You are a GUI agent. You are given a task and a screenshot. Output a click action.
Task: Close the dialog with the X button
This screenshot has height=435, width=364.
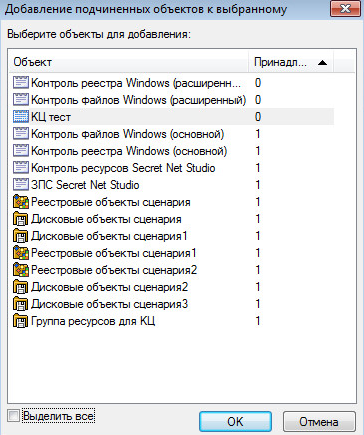[345, 8]
